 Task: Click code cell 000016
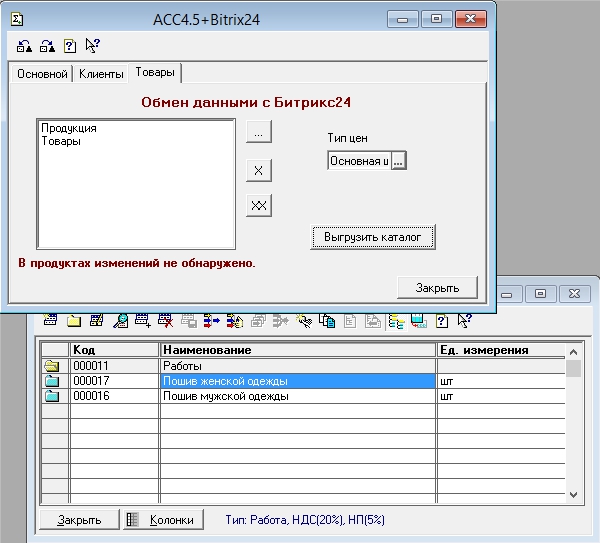point(114,396)
